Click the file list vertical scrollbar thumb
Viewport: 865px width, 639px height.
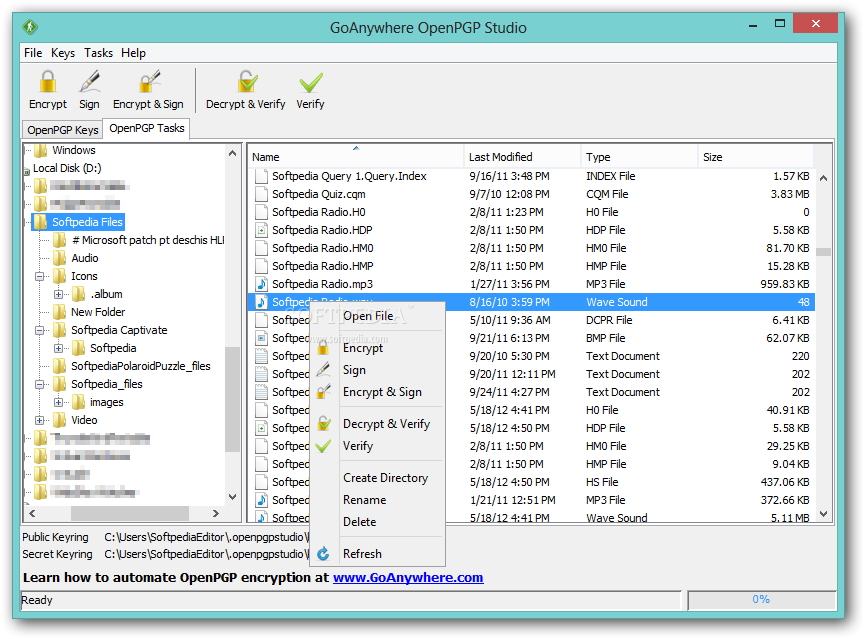(x=823, y=252)
